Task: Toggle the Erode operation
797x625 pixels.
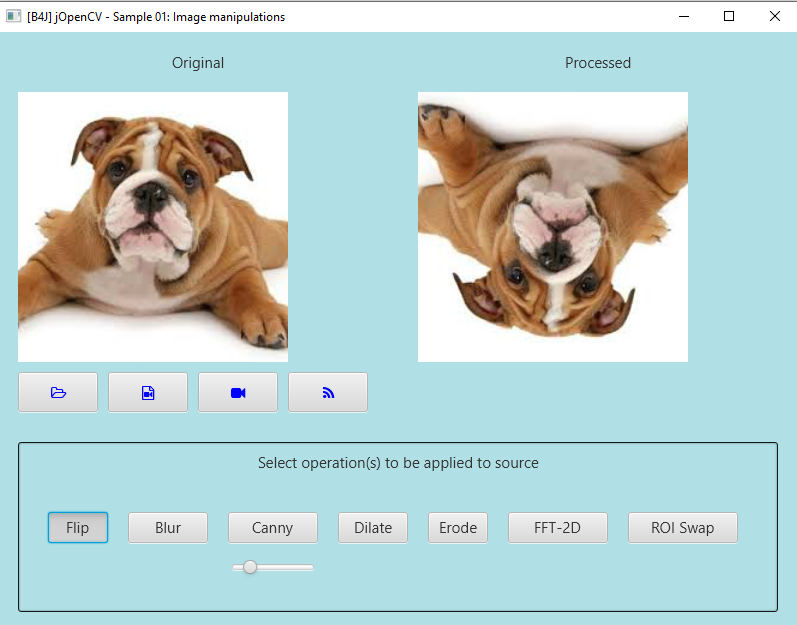Action: click(458, 527)
